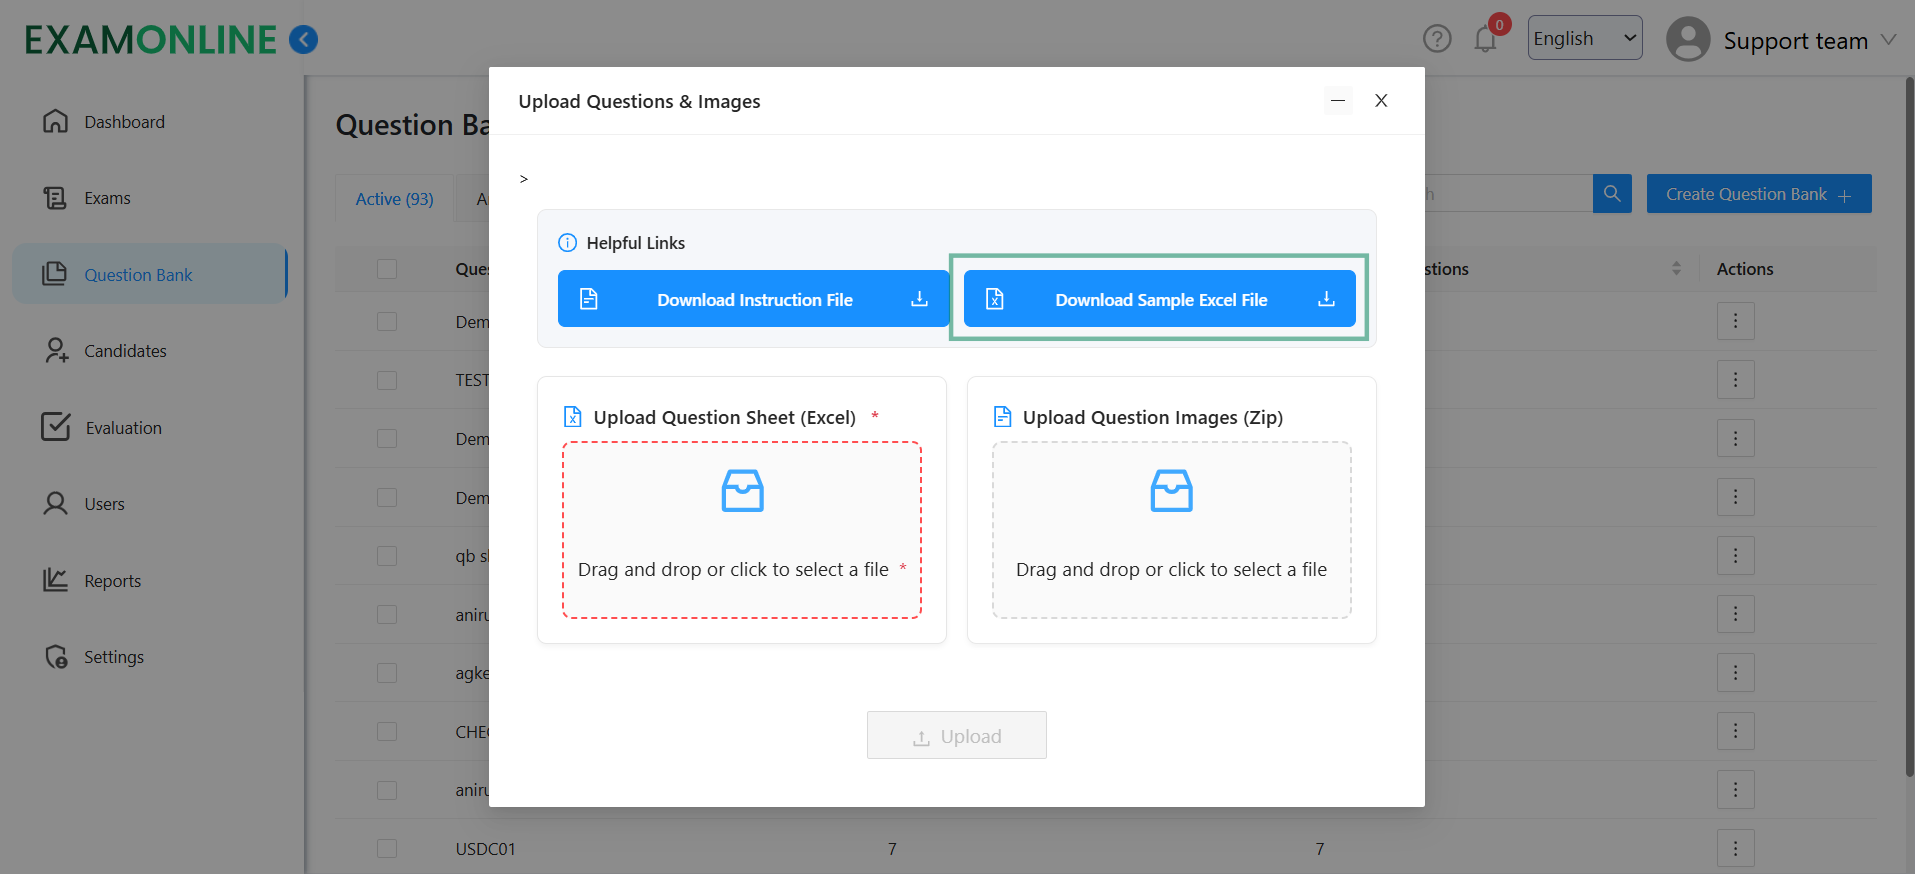Image resolution: width=1915 pixels, height=874 pixels.
Task: Sort the column using sort arrows
Action: (x=1676, y=269)
